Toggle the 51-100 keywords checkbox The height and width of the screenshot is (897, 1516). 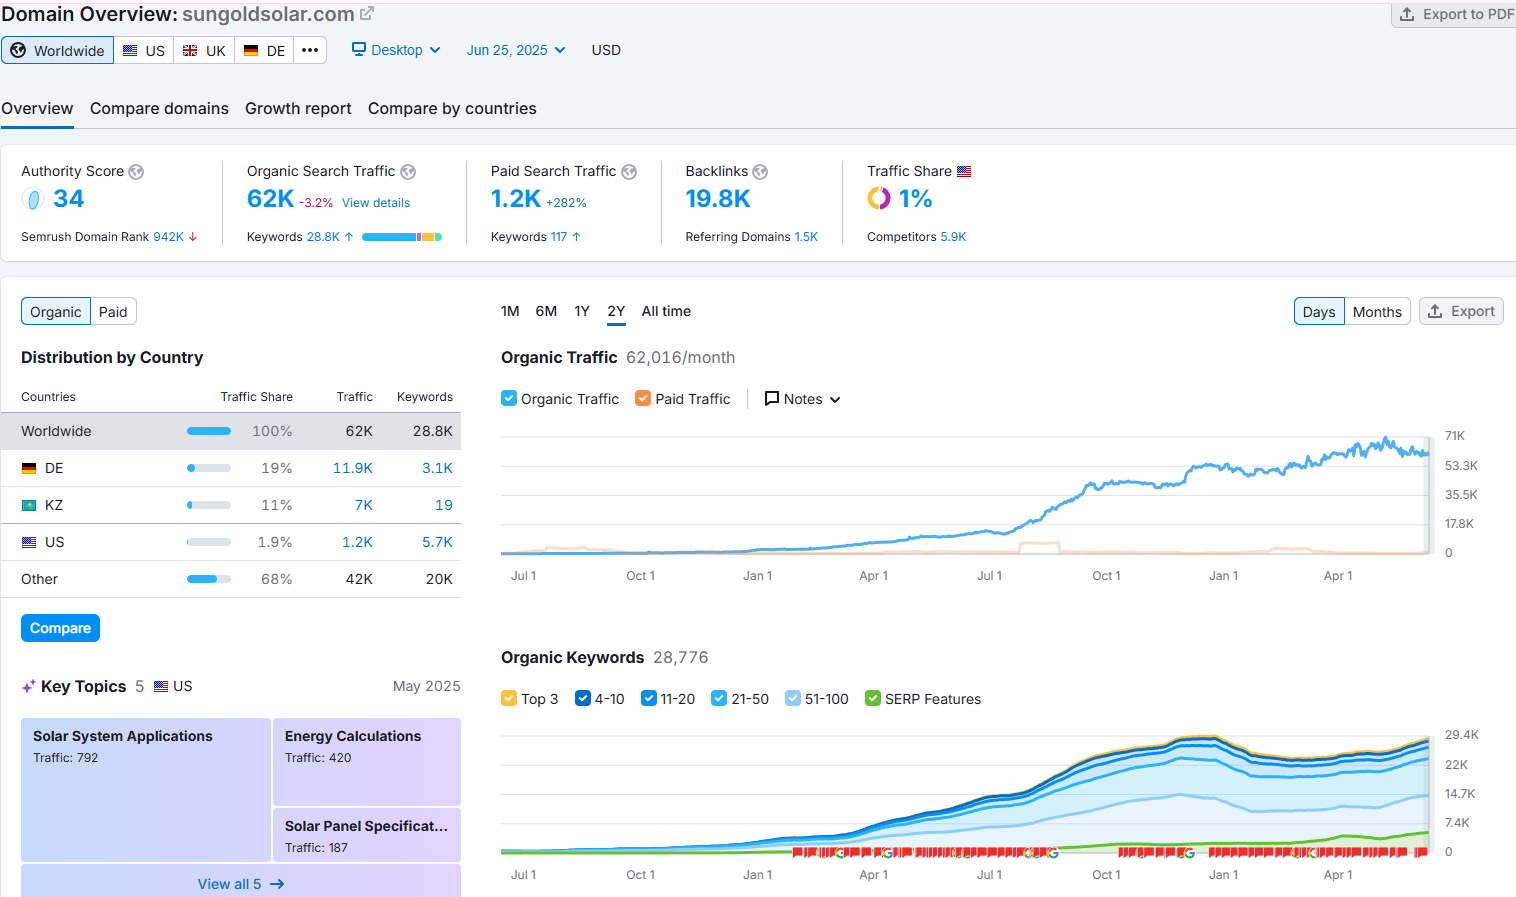pyautogui.click(x=793, y=698)
